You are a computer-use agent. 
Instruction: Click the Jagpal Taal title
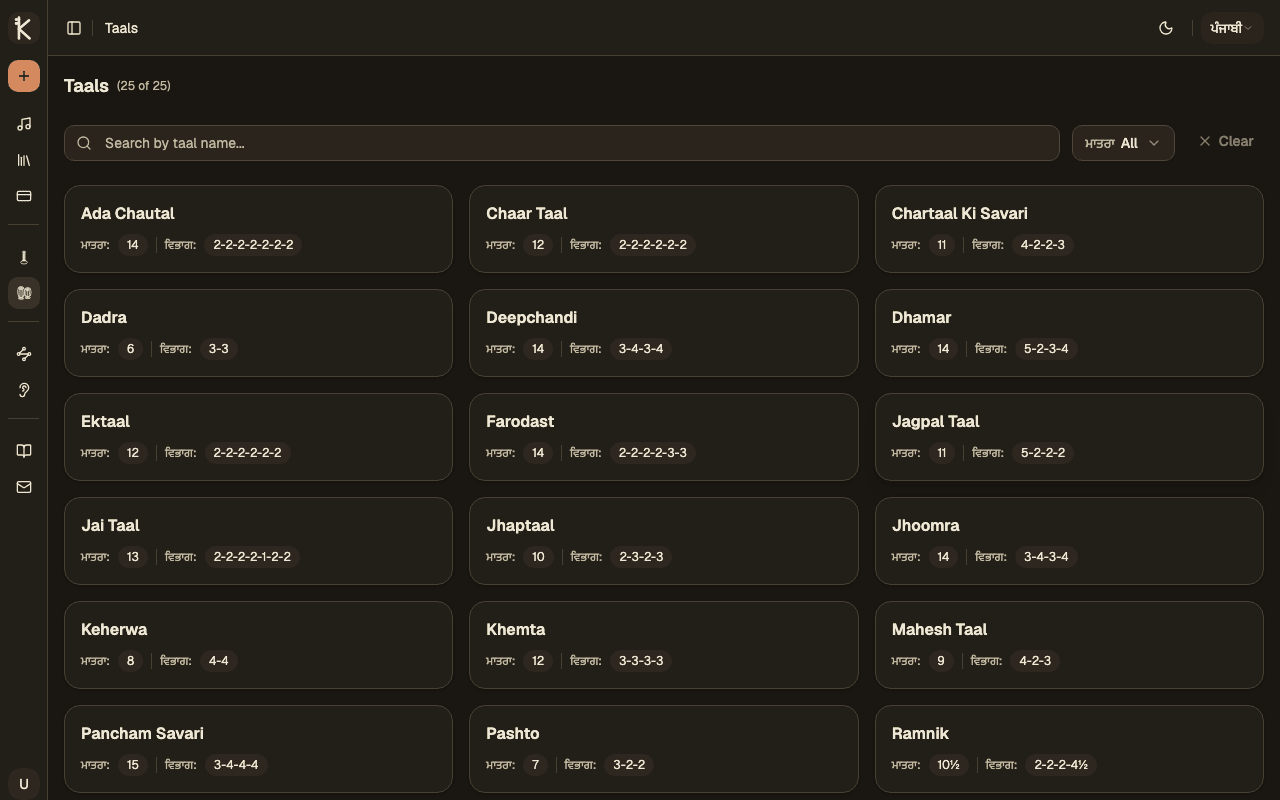[x=935, y=421]
